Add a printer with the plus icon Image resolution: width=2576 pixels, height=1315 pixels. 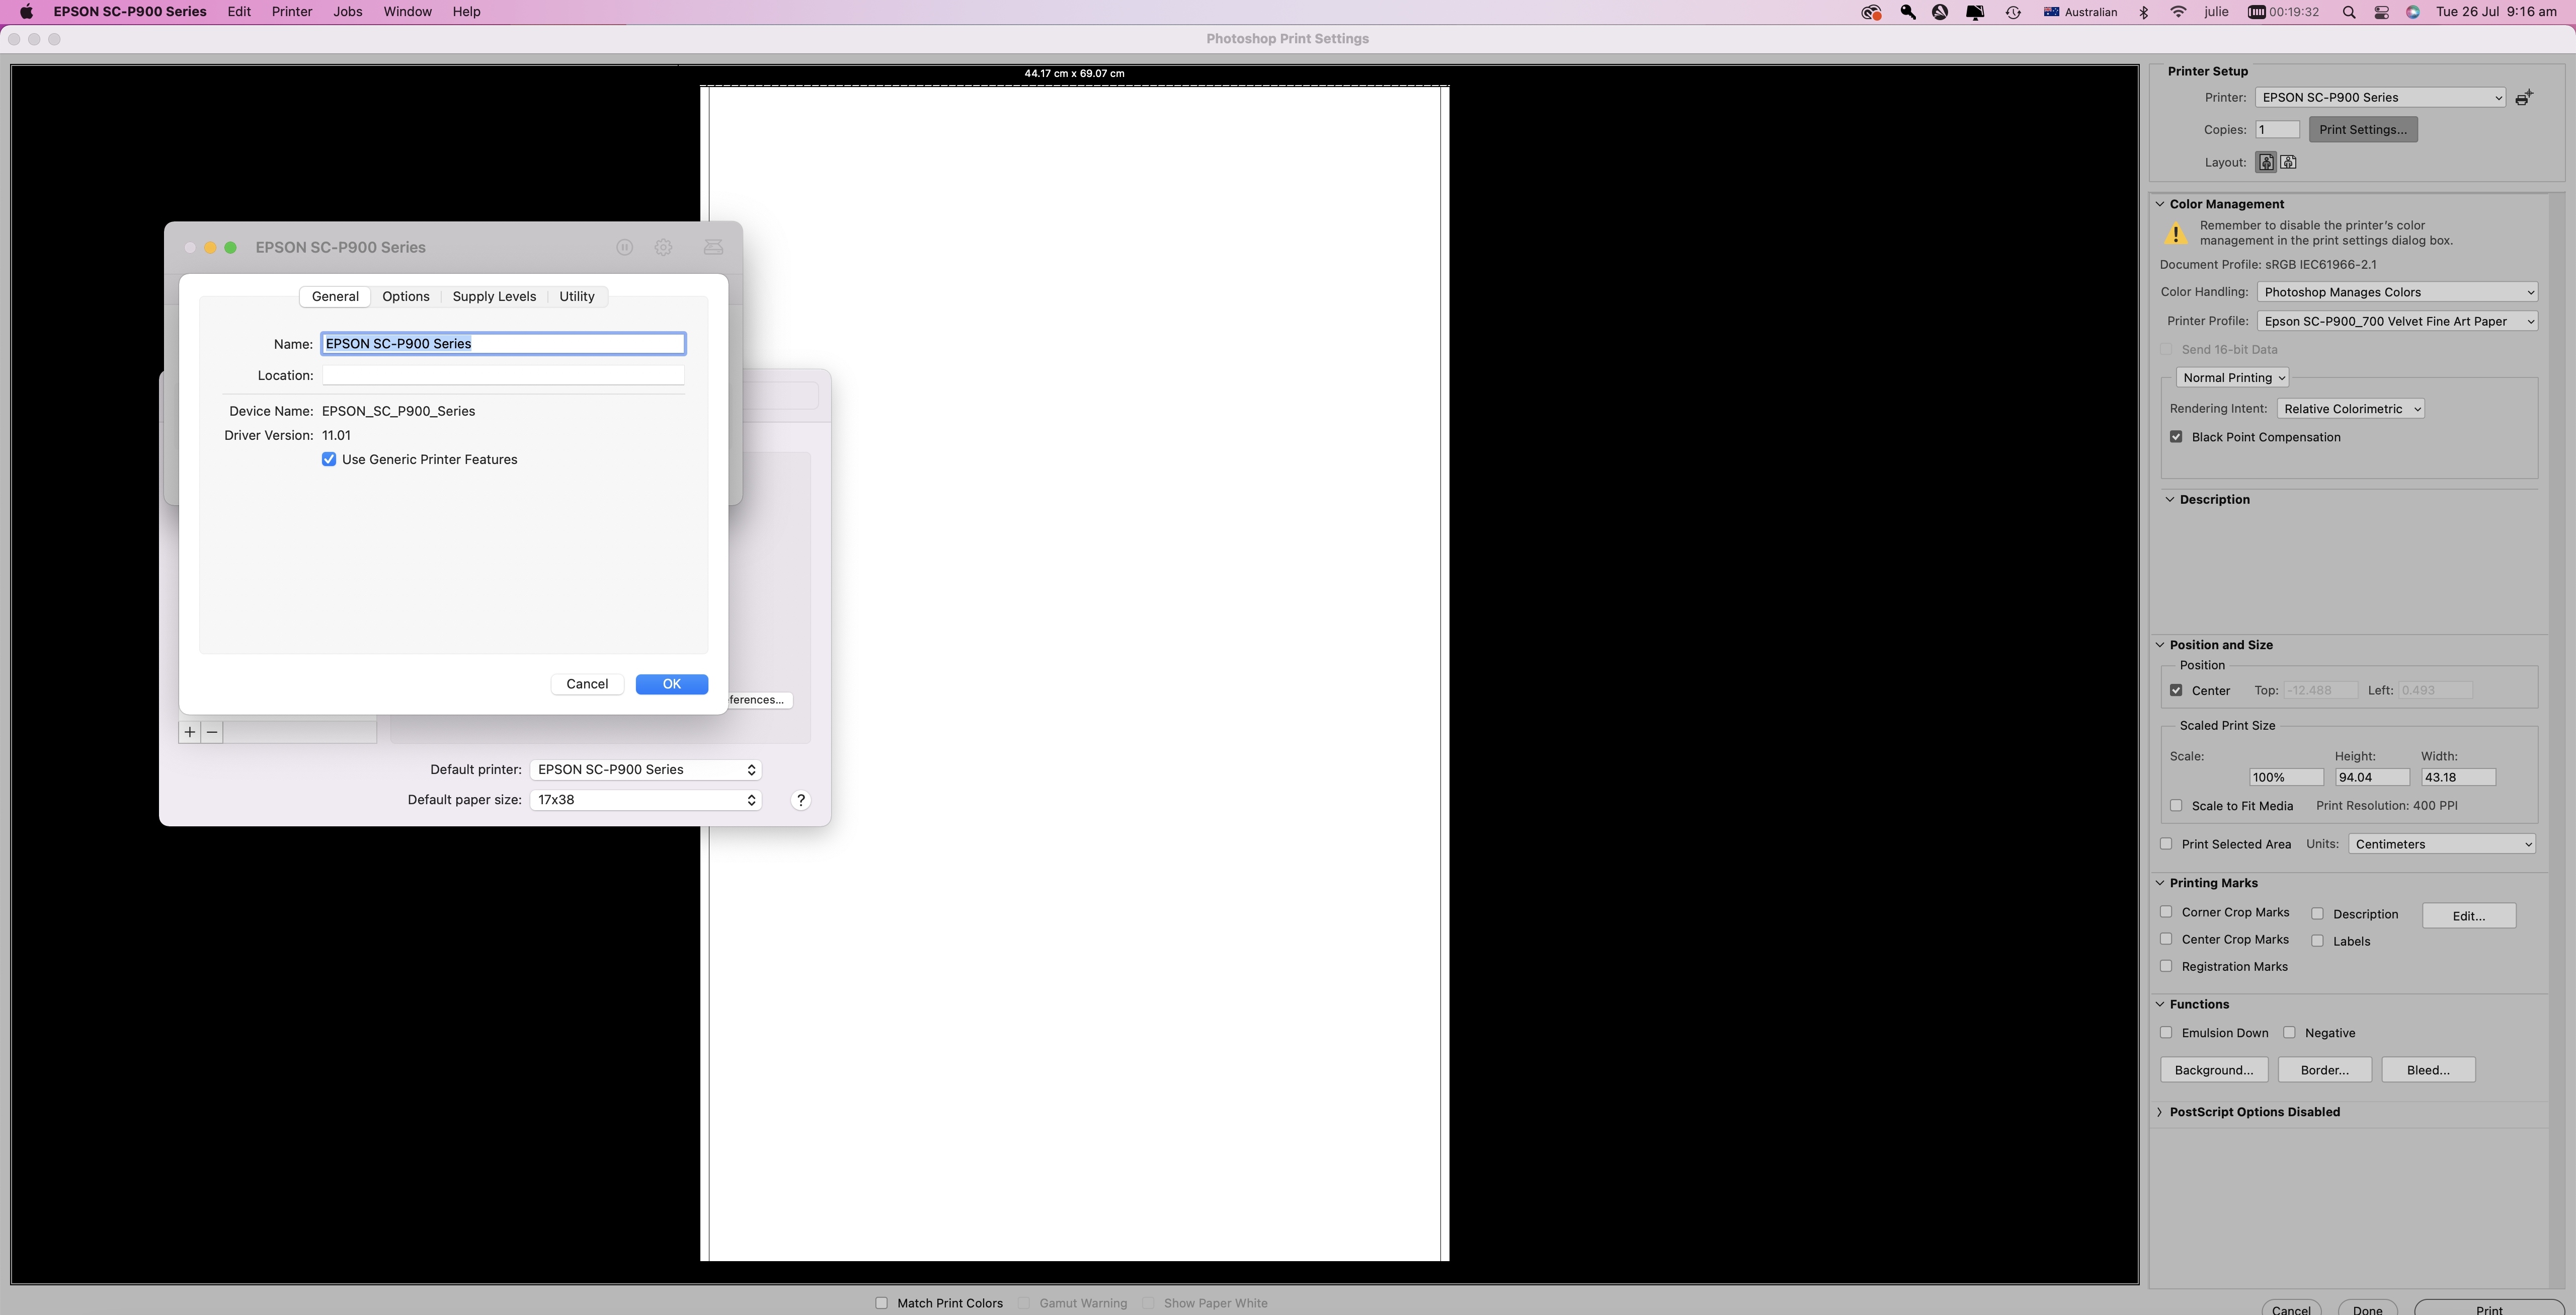tap(190, 732)
